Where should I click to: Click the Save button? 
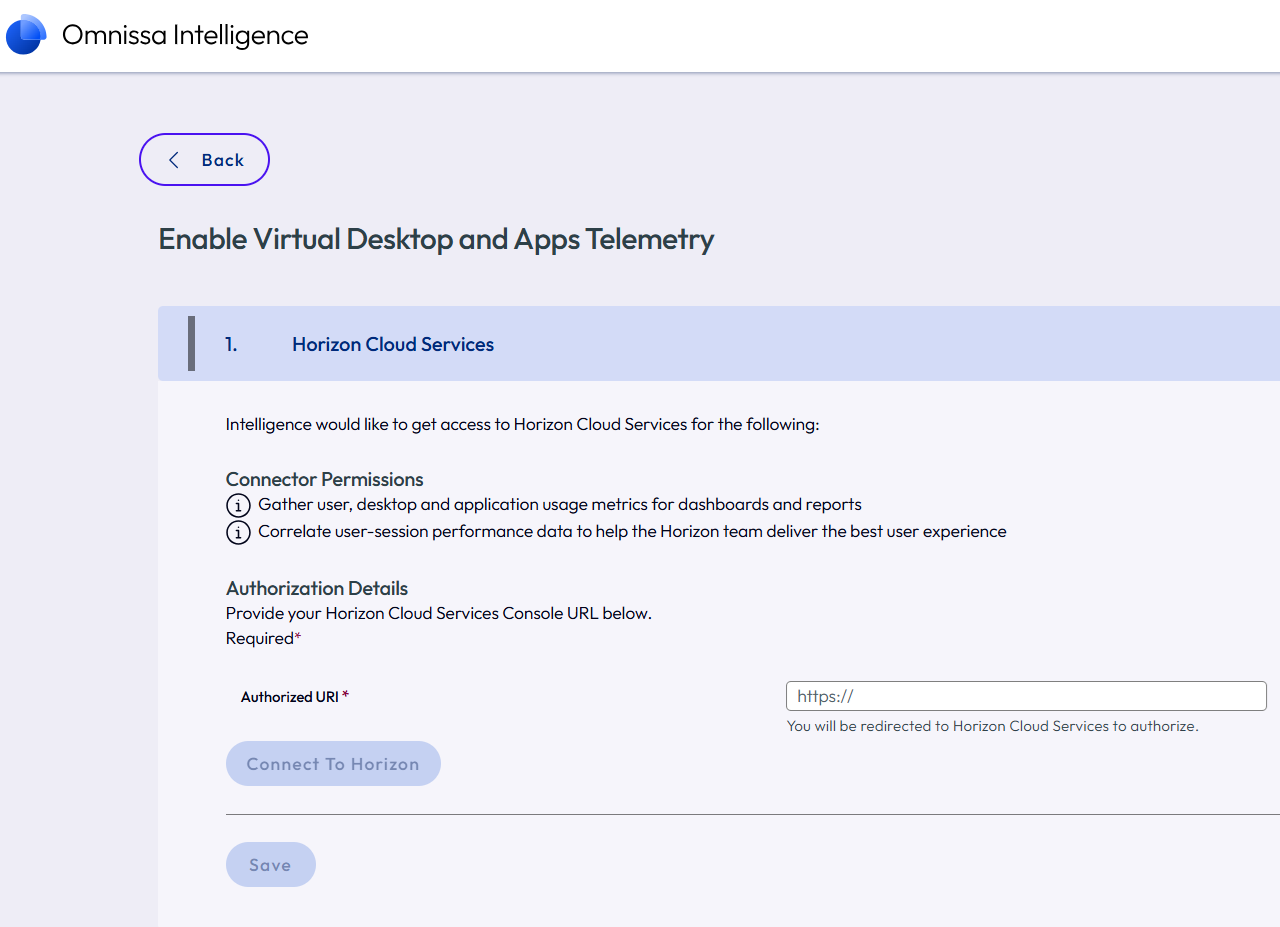pyautogui.click(x=270, y=865)
